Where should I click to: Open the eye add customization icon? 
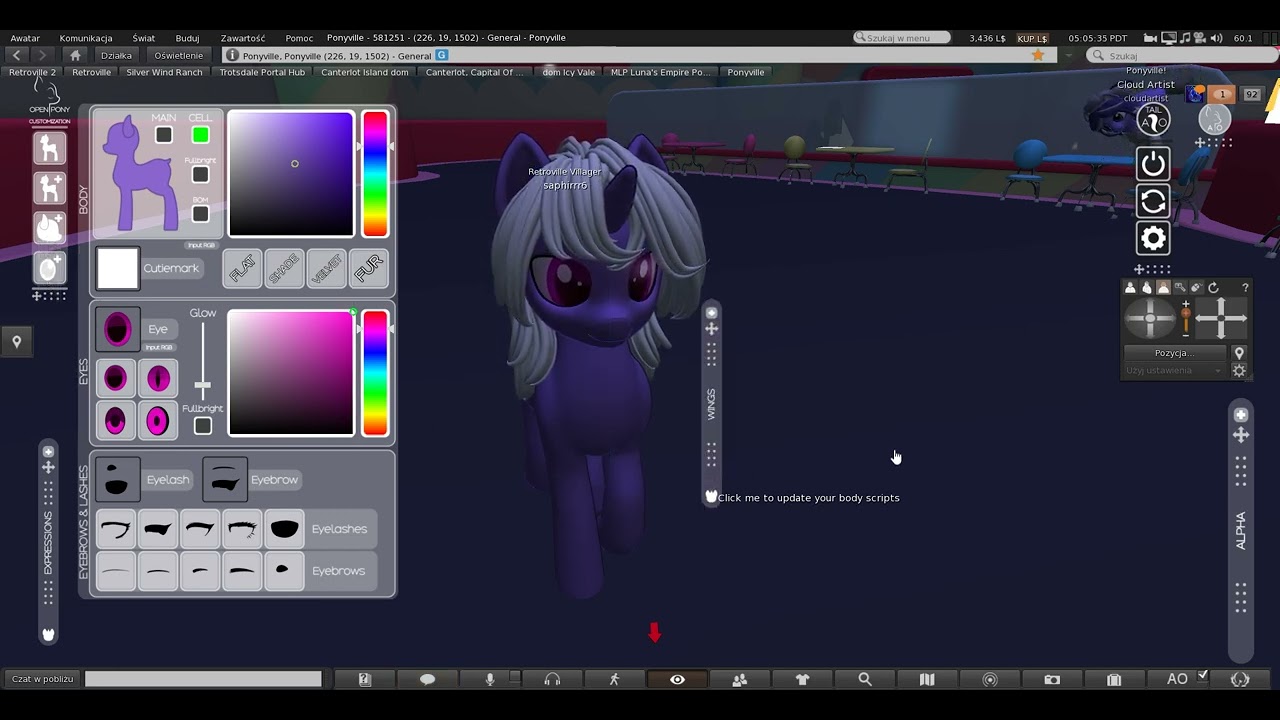50,267
